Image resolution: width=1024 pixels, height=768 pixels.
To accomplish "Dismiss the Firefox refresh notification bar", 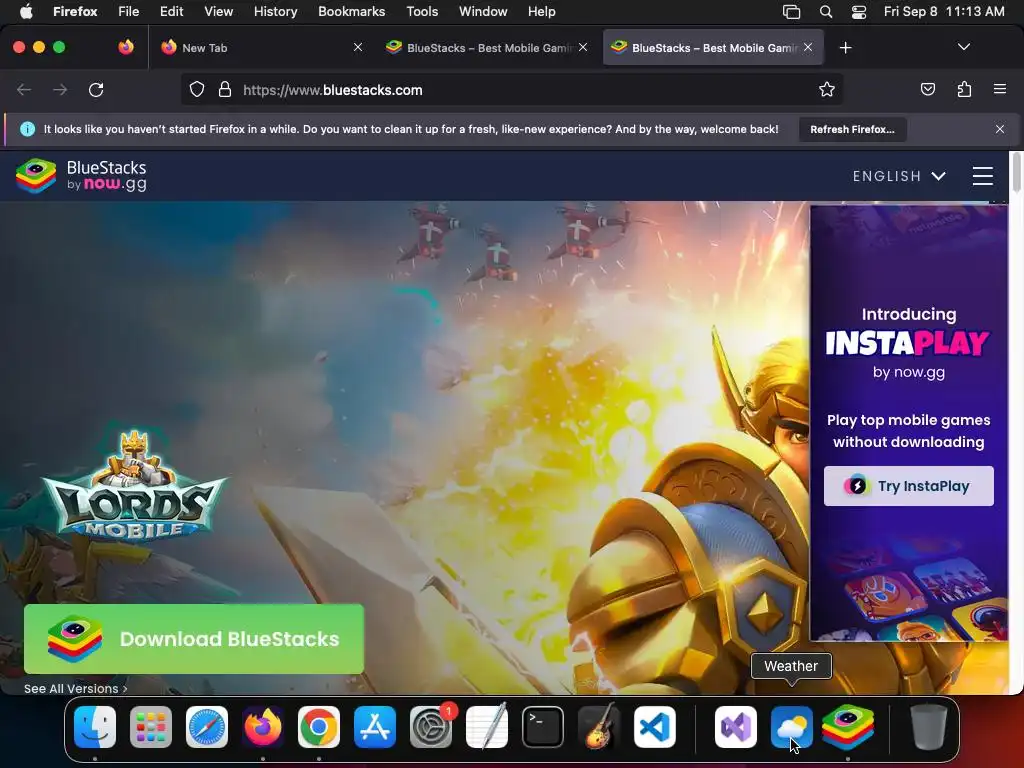I will pos(1000,129).
